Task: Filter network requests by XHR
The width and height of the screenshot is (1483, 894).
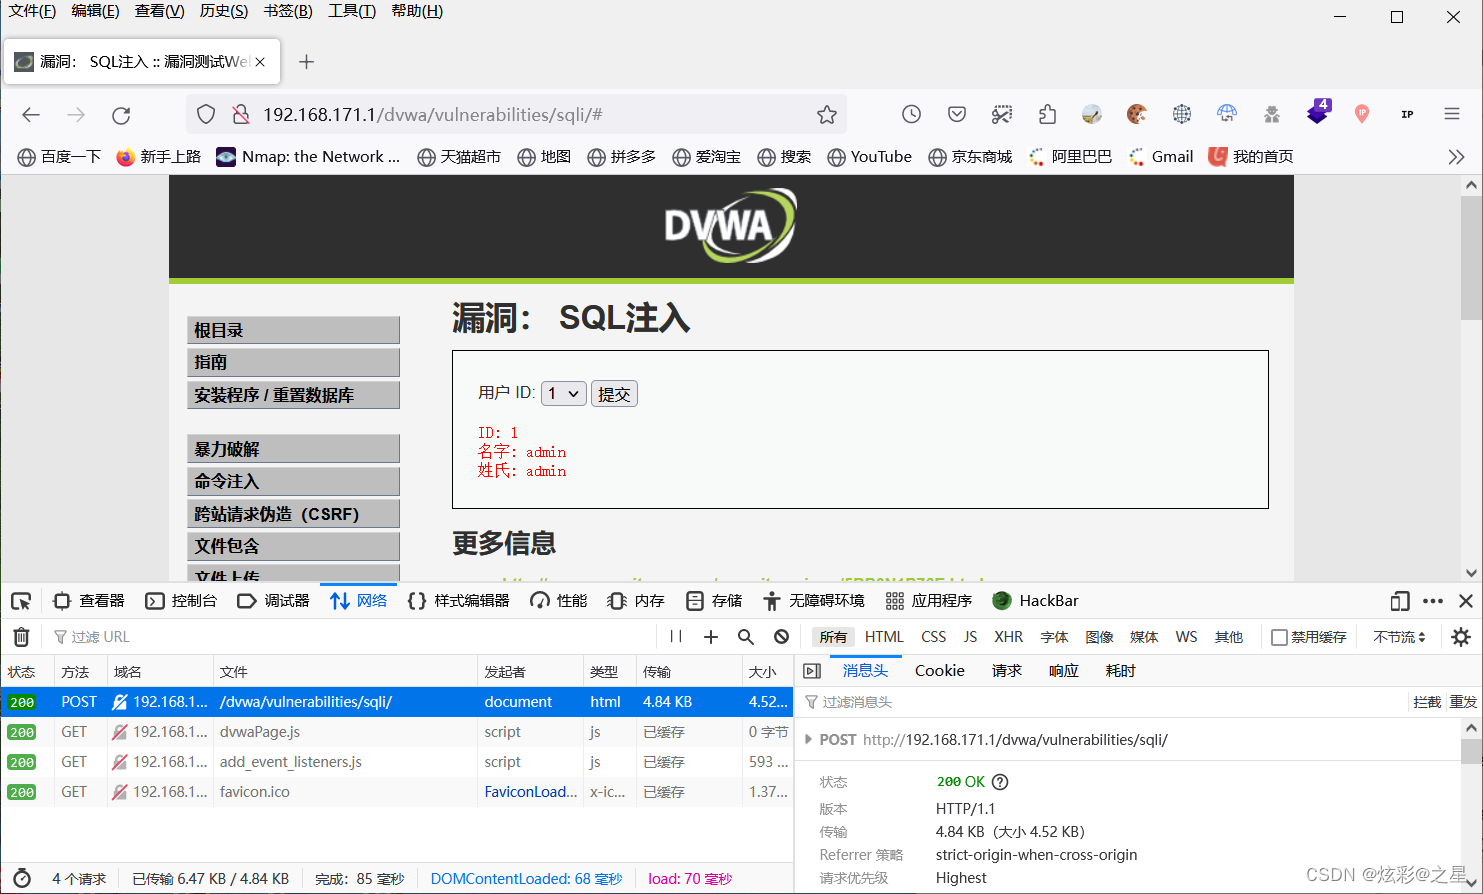Action: click(1008, 637)
